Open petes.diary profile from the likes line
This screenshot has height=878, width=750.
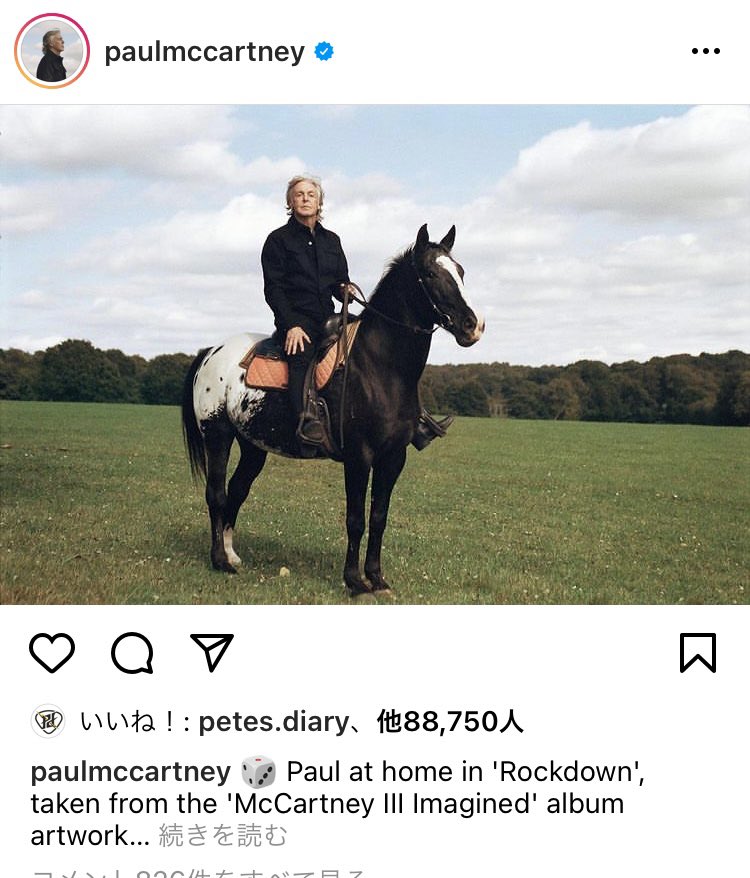point(274,722)
